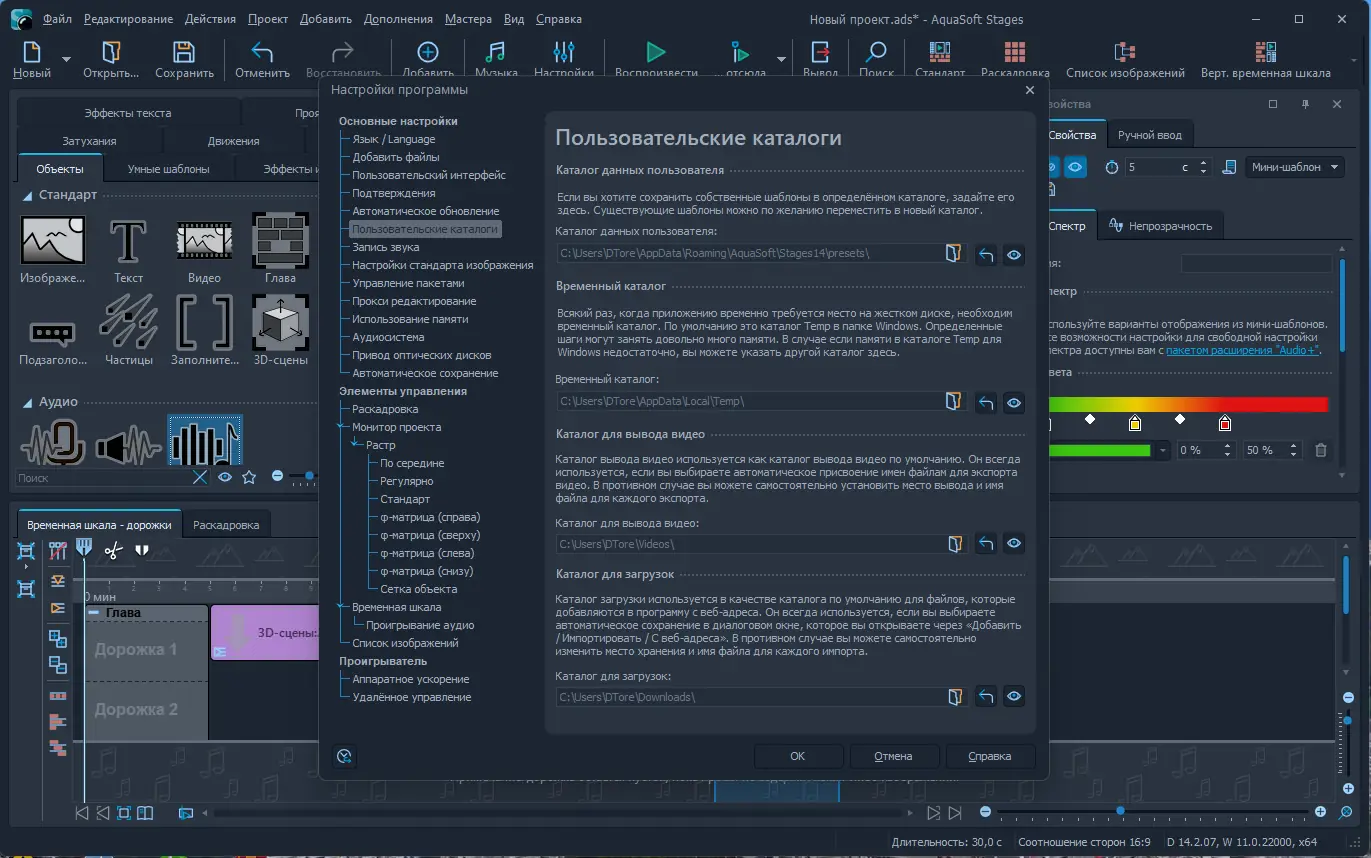
Task: Collapse the Аудио section in objects panel
Action: [28, 402]
